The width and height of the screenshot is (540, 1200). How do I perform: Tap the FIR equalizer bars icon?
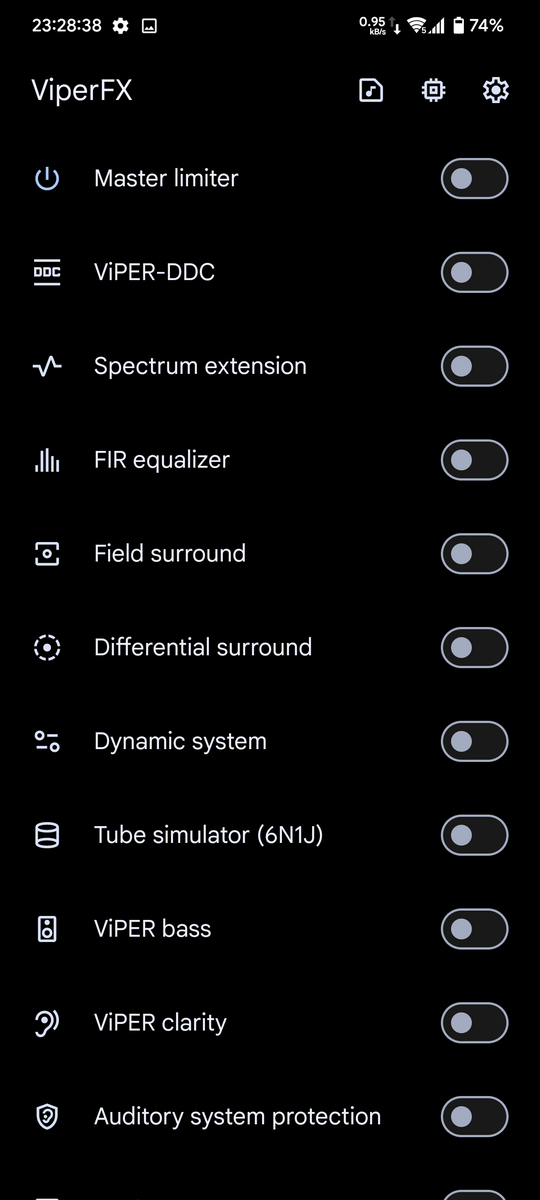click(47, 460)
